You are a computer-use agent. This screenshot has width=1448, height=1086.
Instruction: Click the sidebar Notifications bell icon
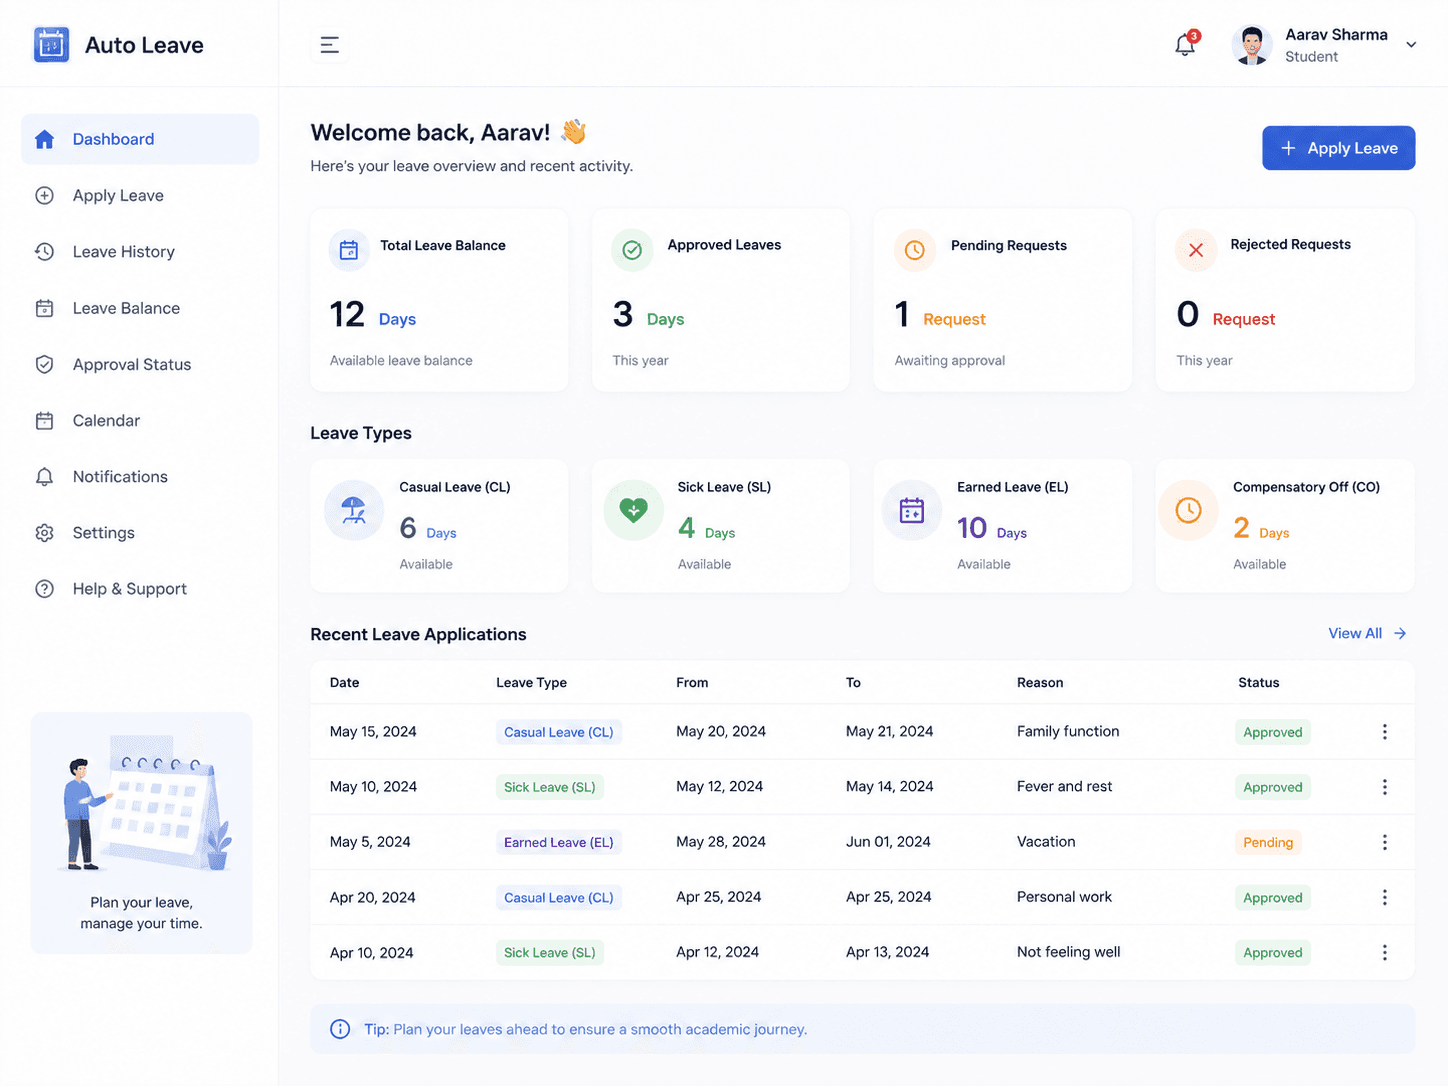(44, 477)
